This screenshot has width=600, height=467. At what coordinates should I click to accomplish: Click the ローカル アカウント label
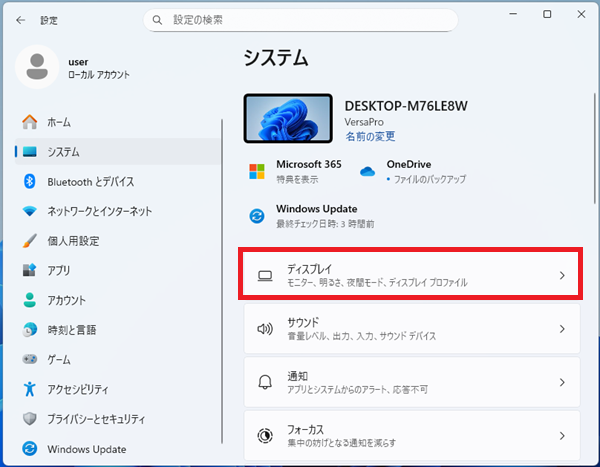click(x=99, y=75)
